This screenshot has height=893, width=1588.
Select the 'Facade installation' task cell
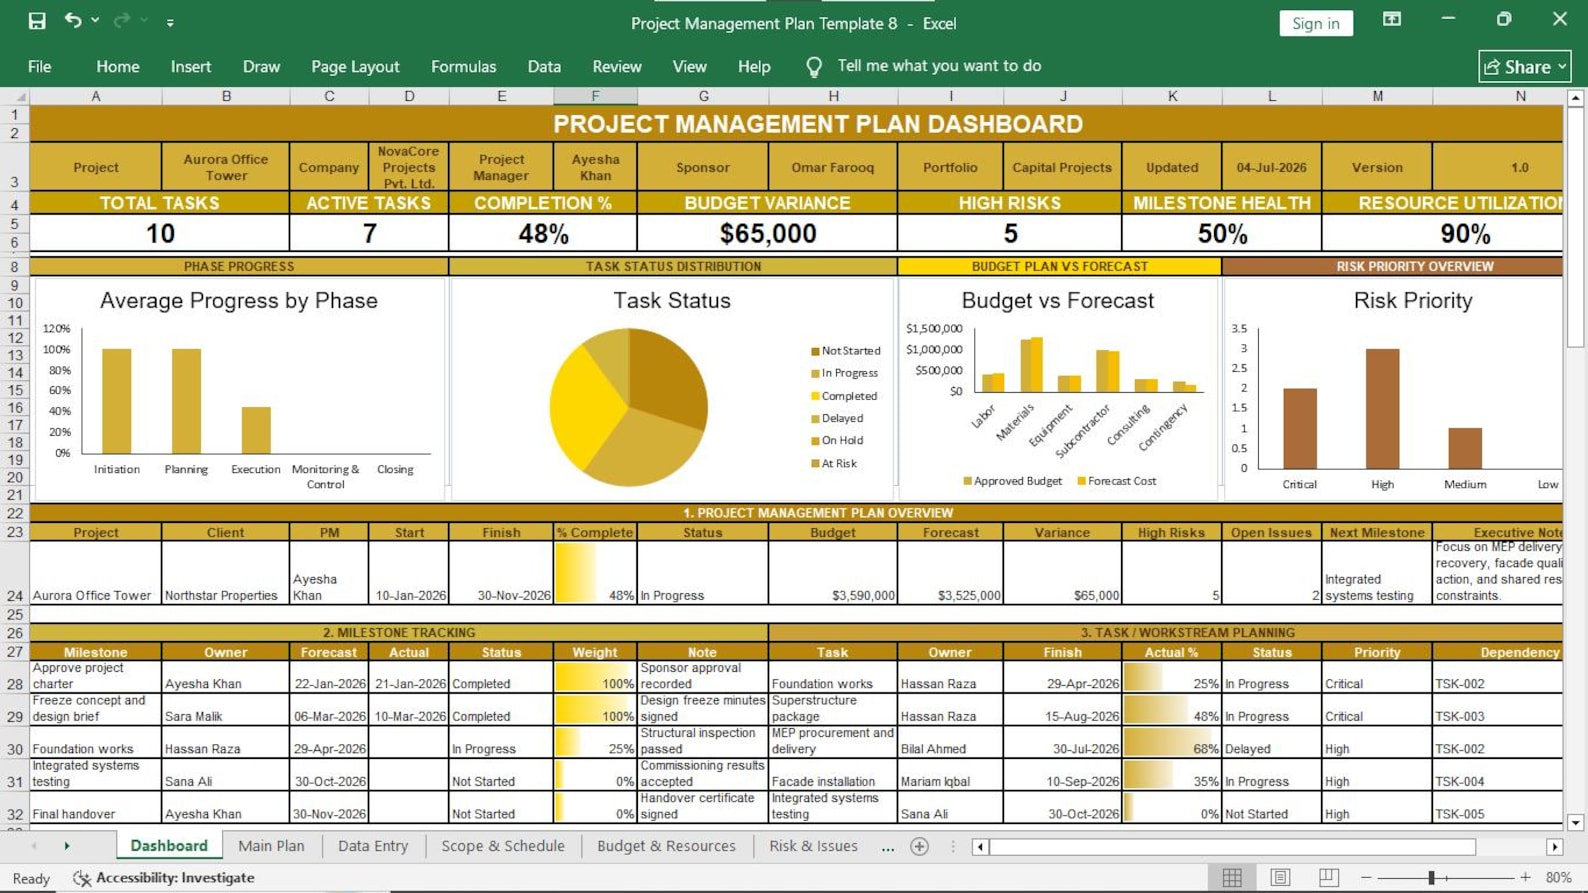[x=832, y=774]
